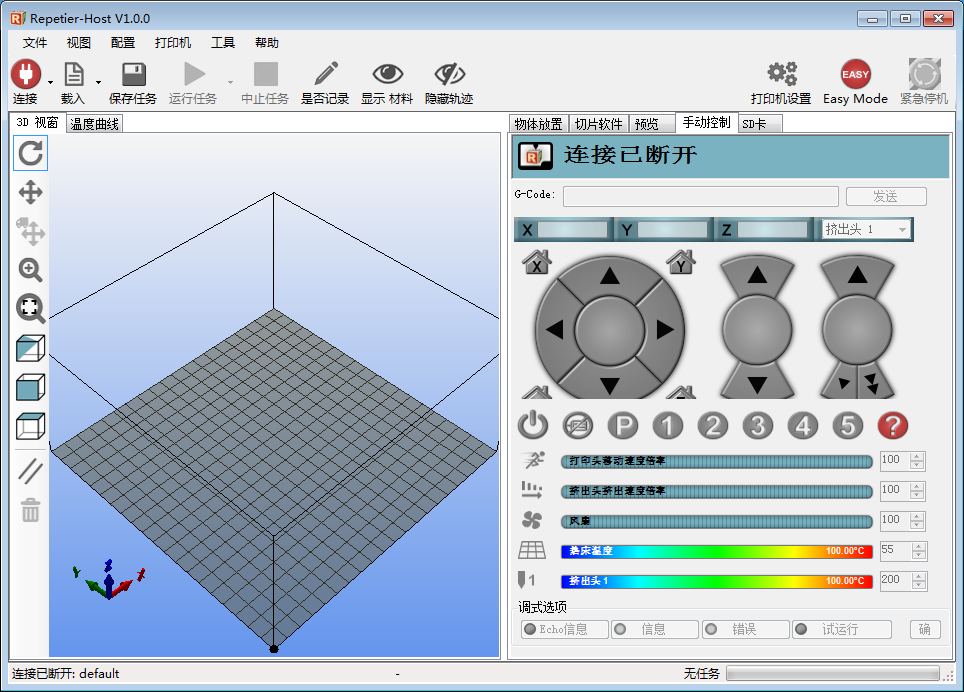Click the home X axis icon

pos(537,262)
